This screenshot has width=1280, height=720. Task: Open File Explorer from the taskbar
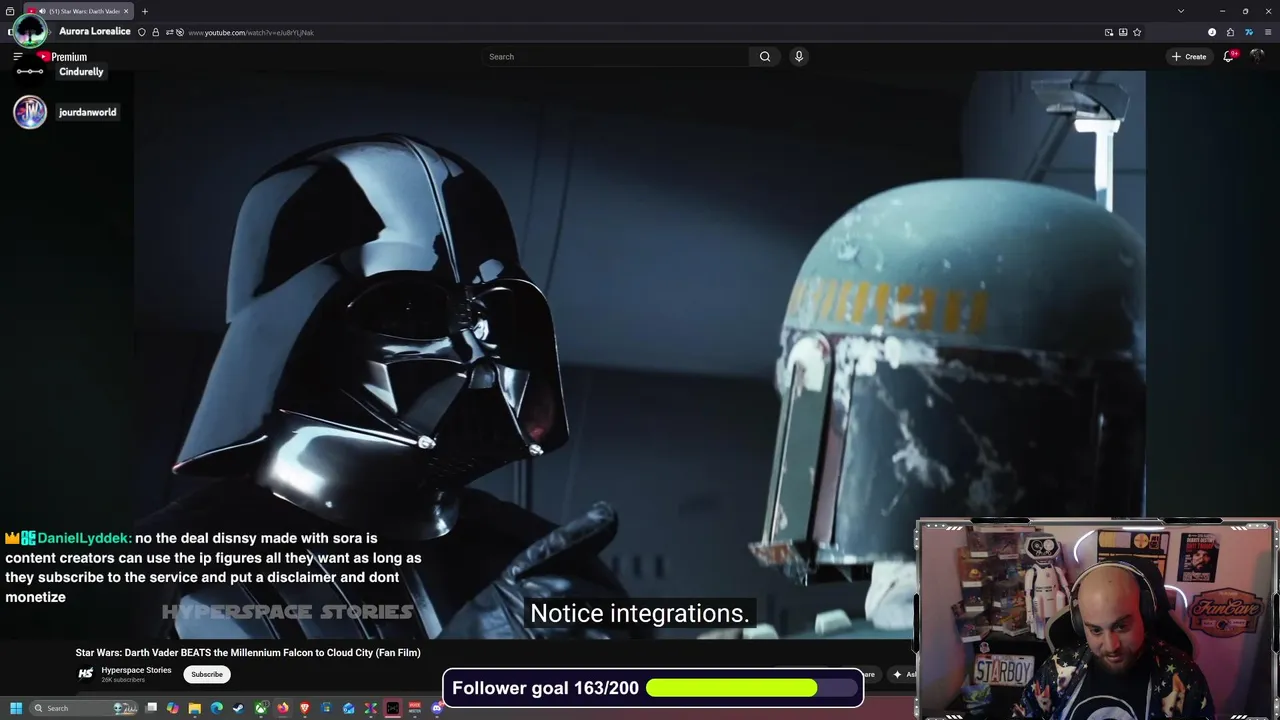(x=195, y=708)
